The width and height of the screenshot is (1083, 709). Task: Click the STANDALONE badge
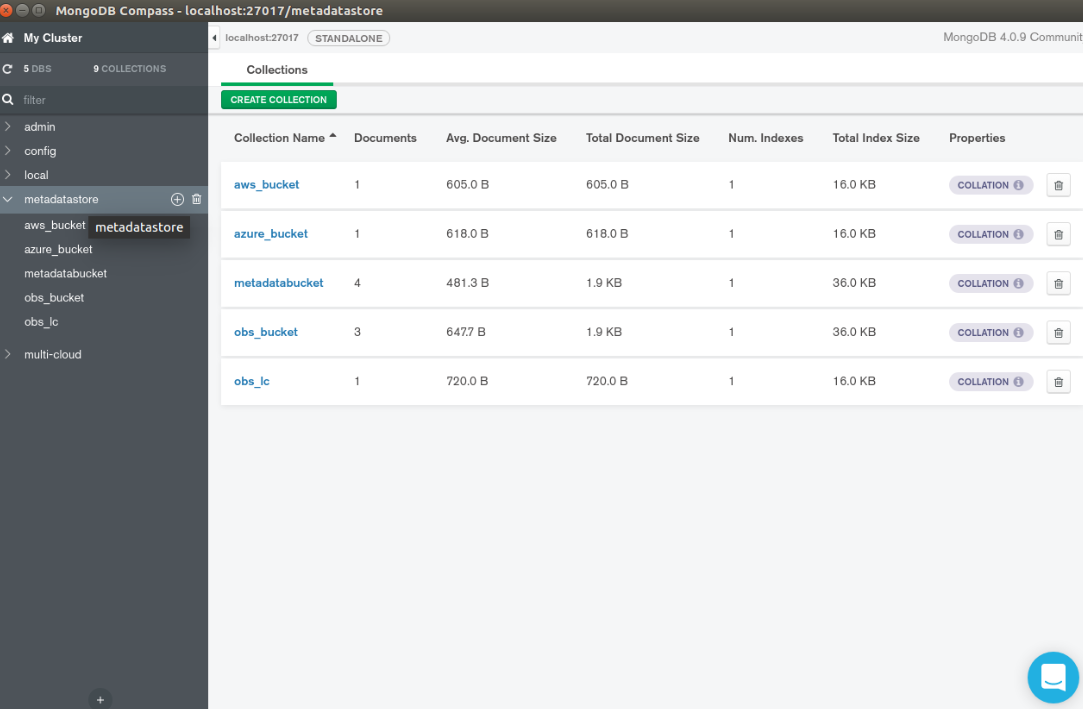[349, 38]
